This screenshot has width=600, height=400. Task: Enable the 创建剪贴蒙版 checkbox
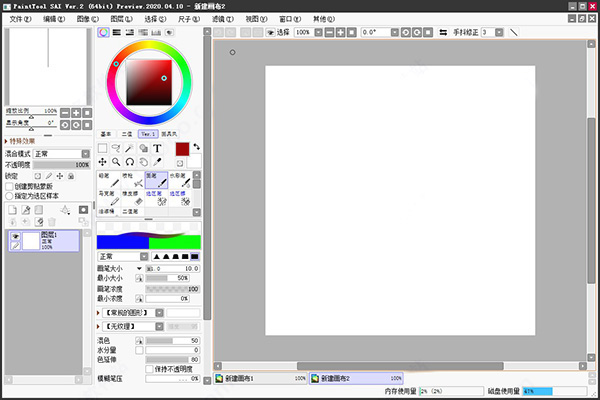[x=10, y=186]
